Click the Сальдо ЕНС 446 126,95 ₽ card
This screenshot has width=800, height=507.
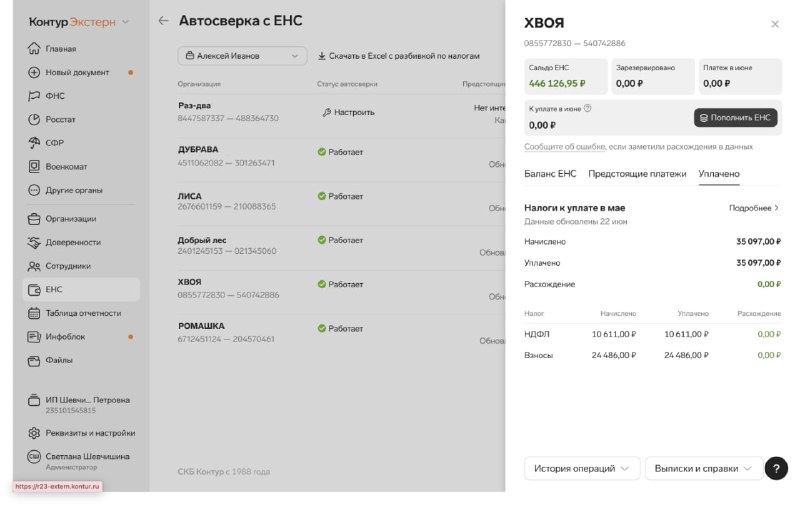point(566,76)
